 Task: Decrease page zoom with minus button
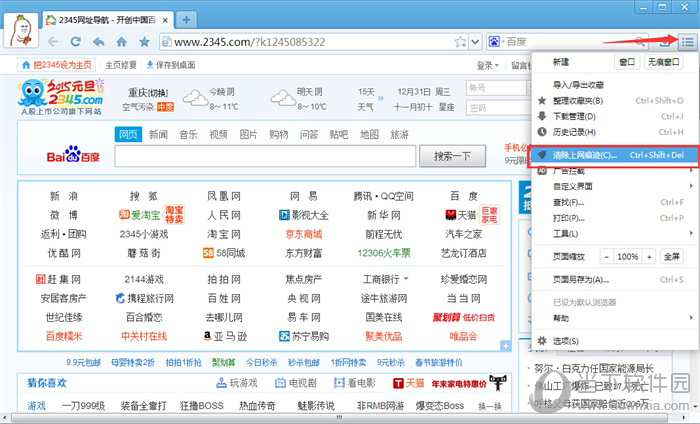[x=606, y=257]
